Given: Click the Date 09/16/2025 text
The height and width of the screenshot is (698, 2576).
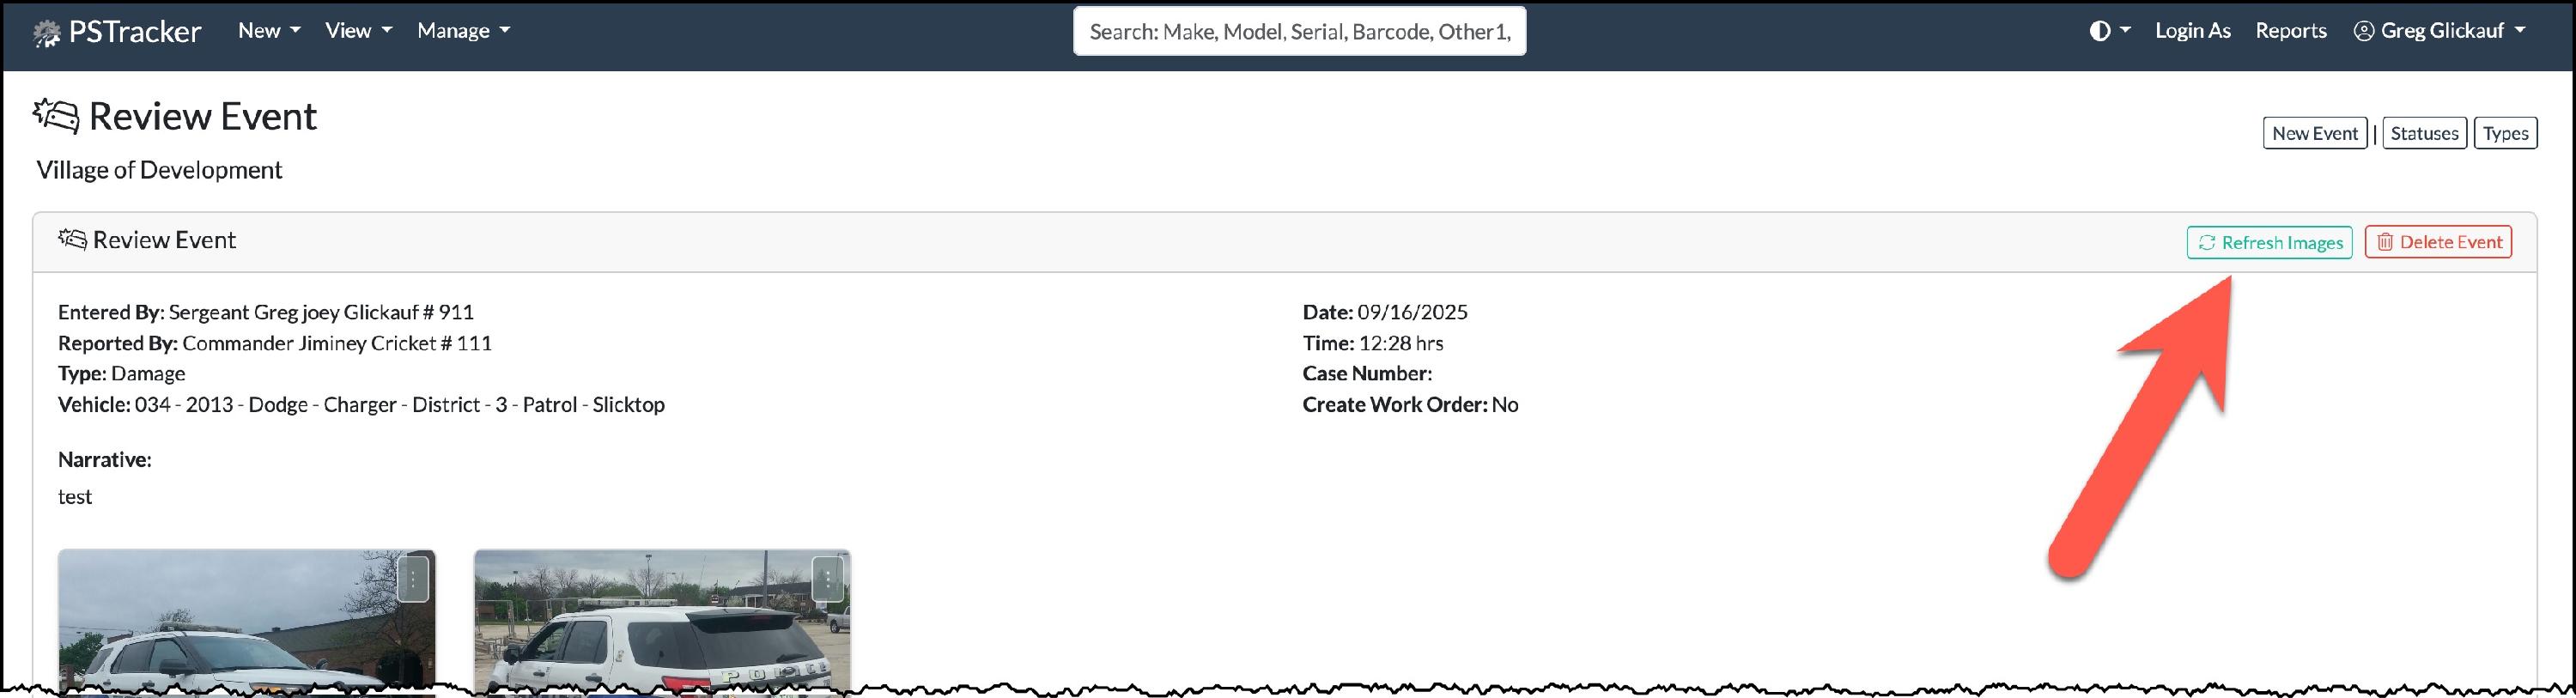Looking at the screenshot, I should click(x=1385, y=312).
